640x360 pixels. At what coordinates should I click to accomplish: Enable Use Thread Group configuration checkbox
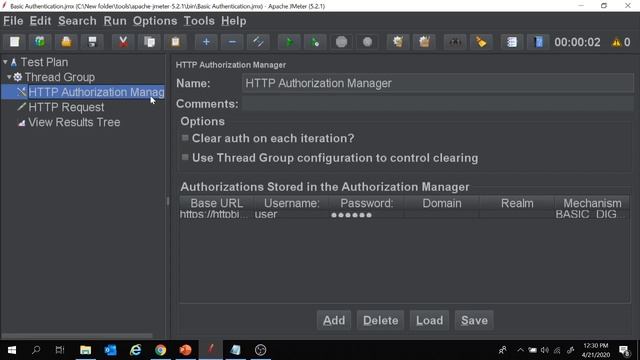point(185,157)
